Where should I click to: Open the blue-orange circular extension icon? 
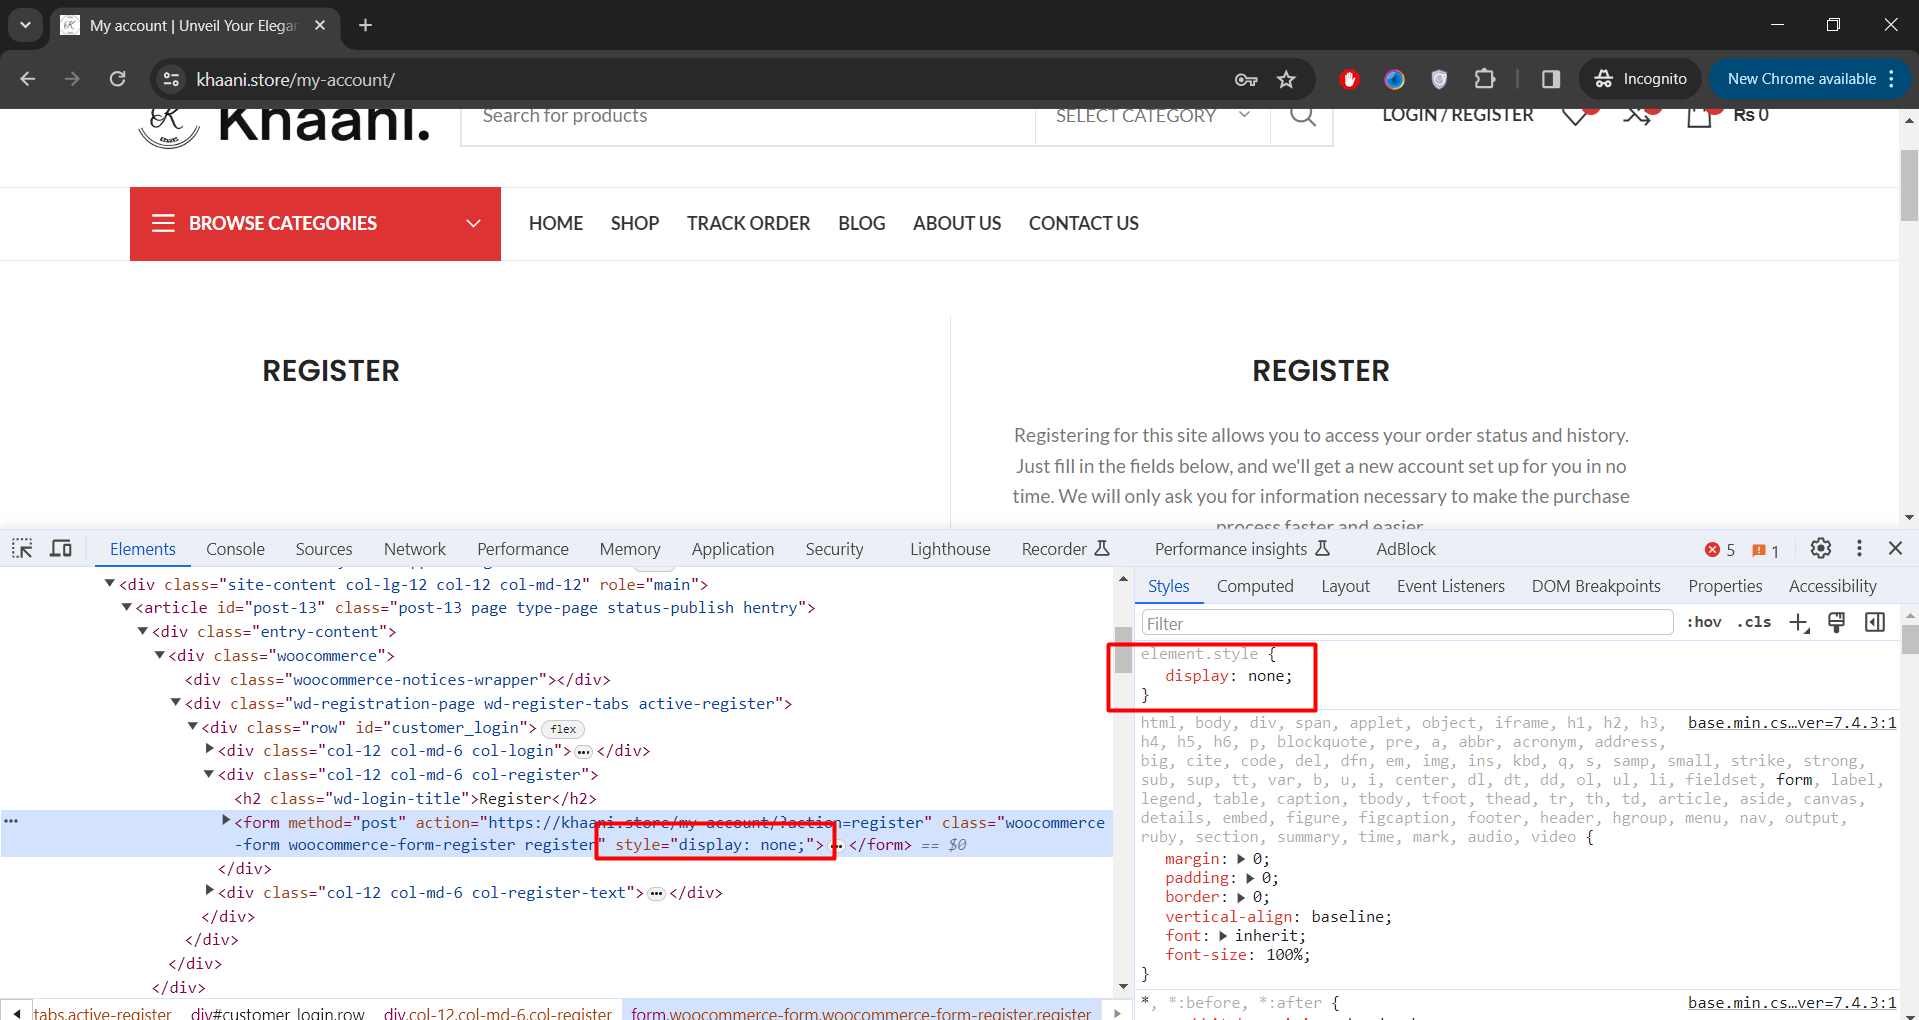1394,79
